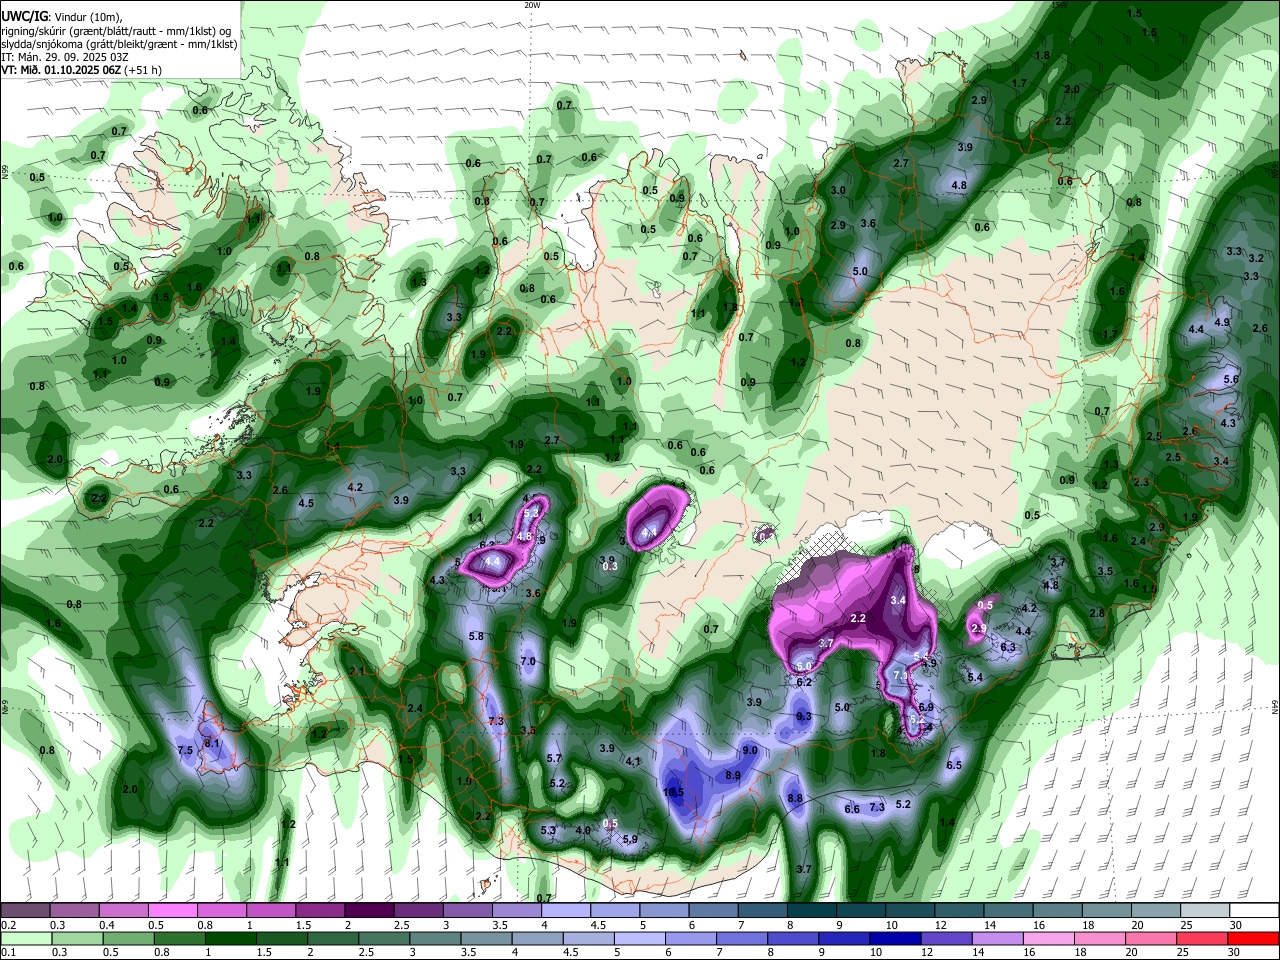Click the "(+51 h)" forecast offset text
This screenshot has width=1280, height=960.
point(143,70)
